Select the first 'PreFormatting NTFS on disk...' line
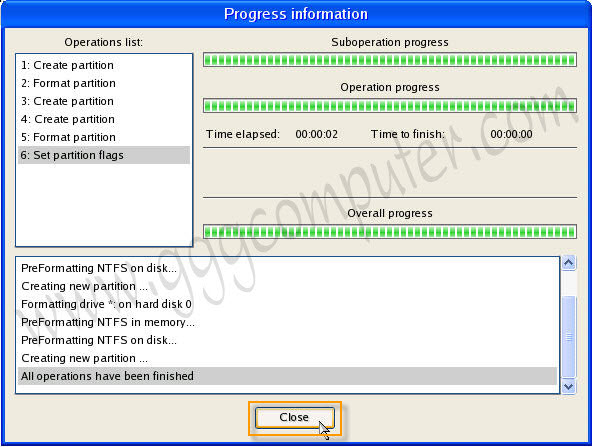The image size is (592, 447). 287,268
